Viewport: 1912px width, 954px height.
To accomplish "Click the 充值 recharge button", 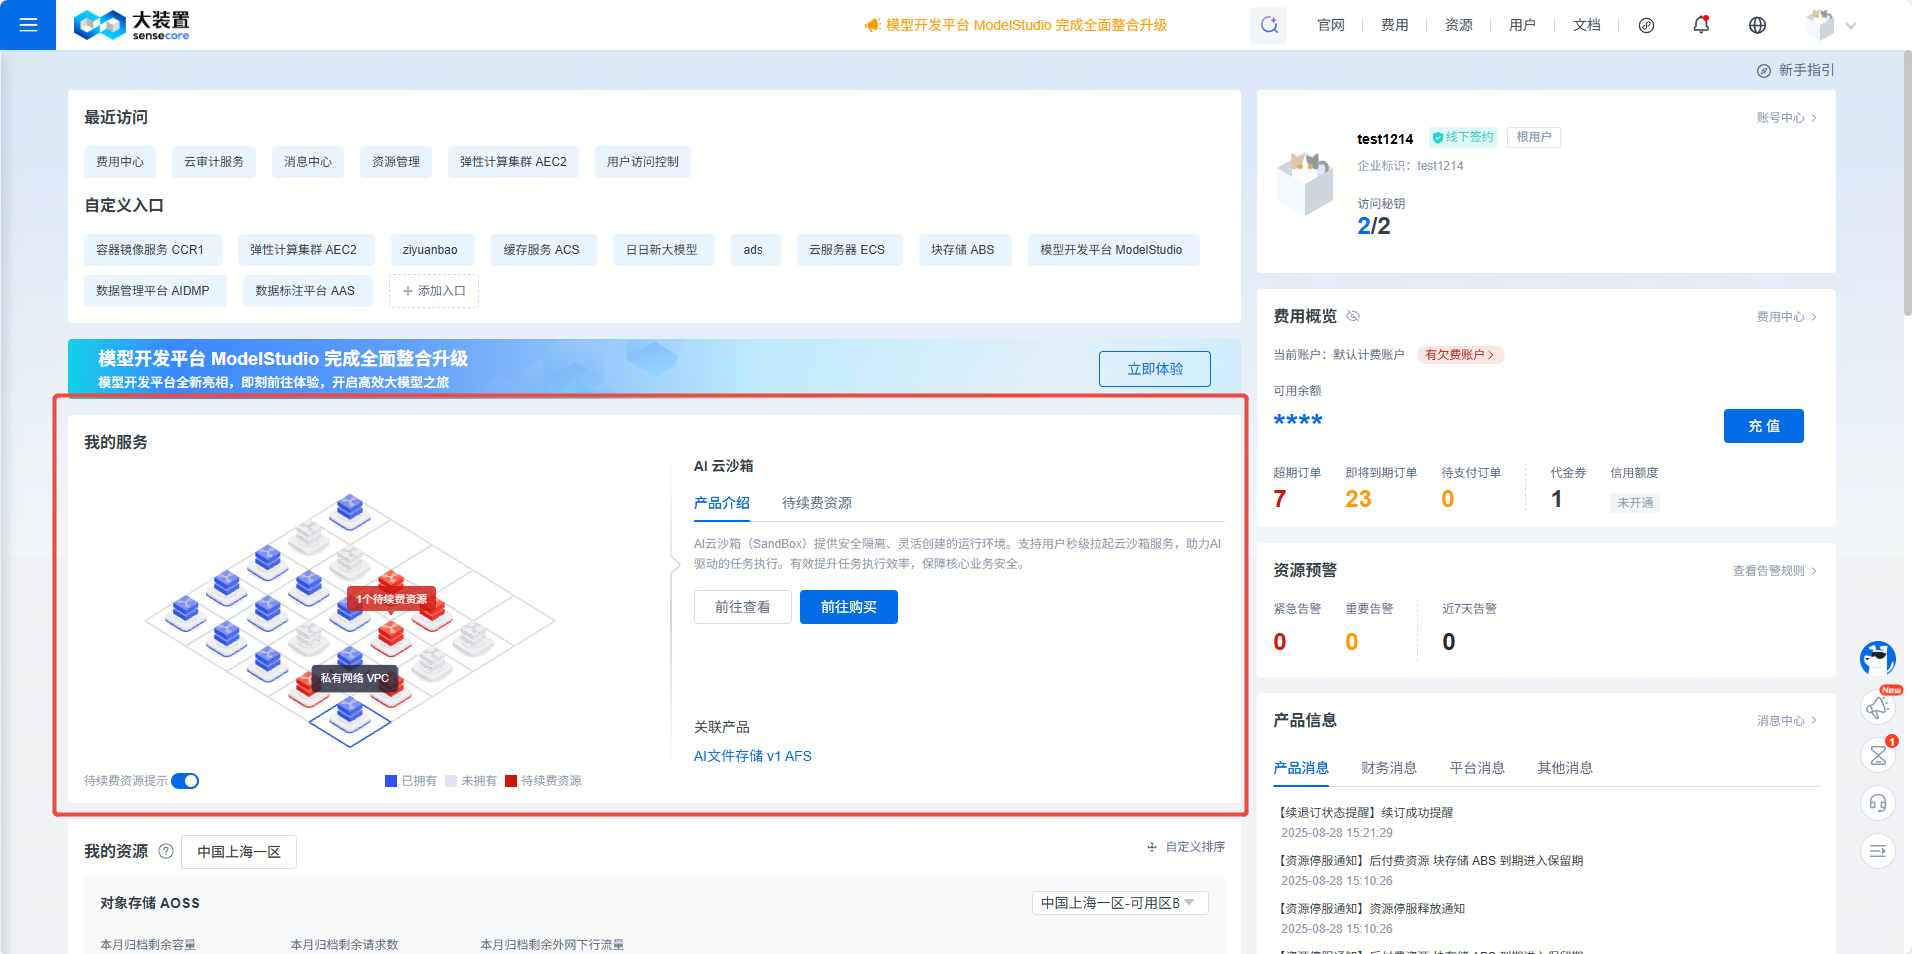I will [x=1763, y=426].
